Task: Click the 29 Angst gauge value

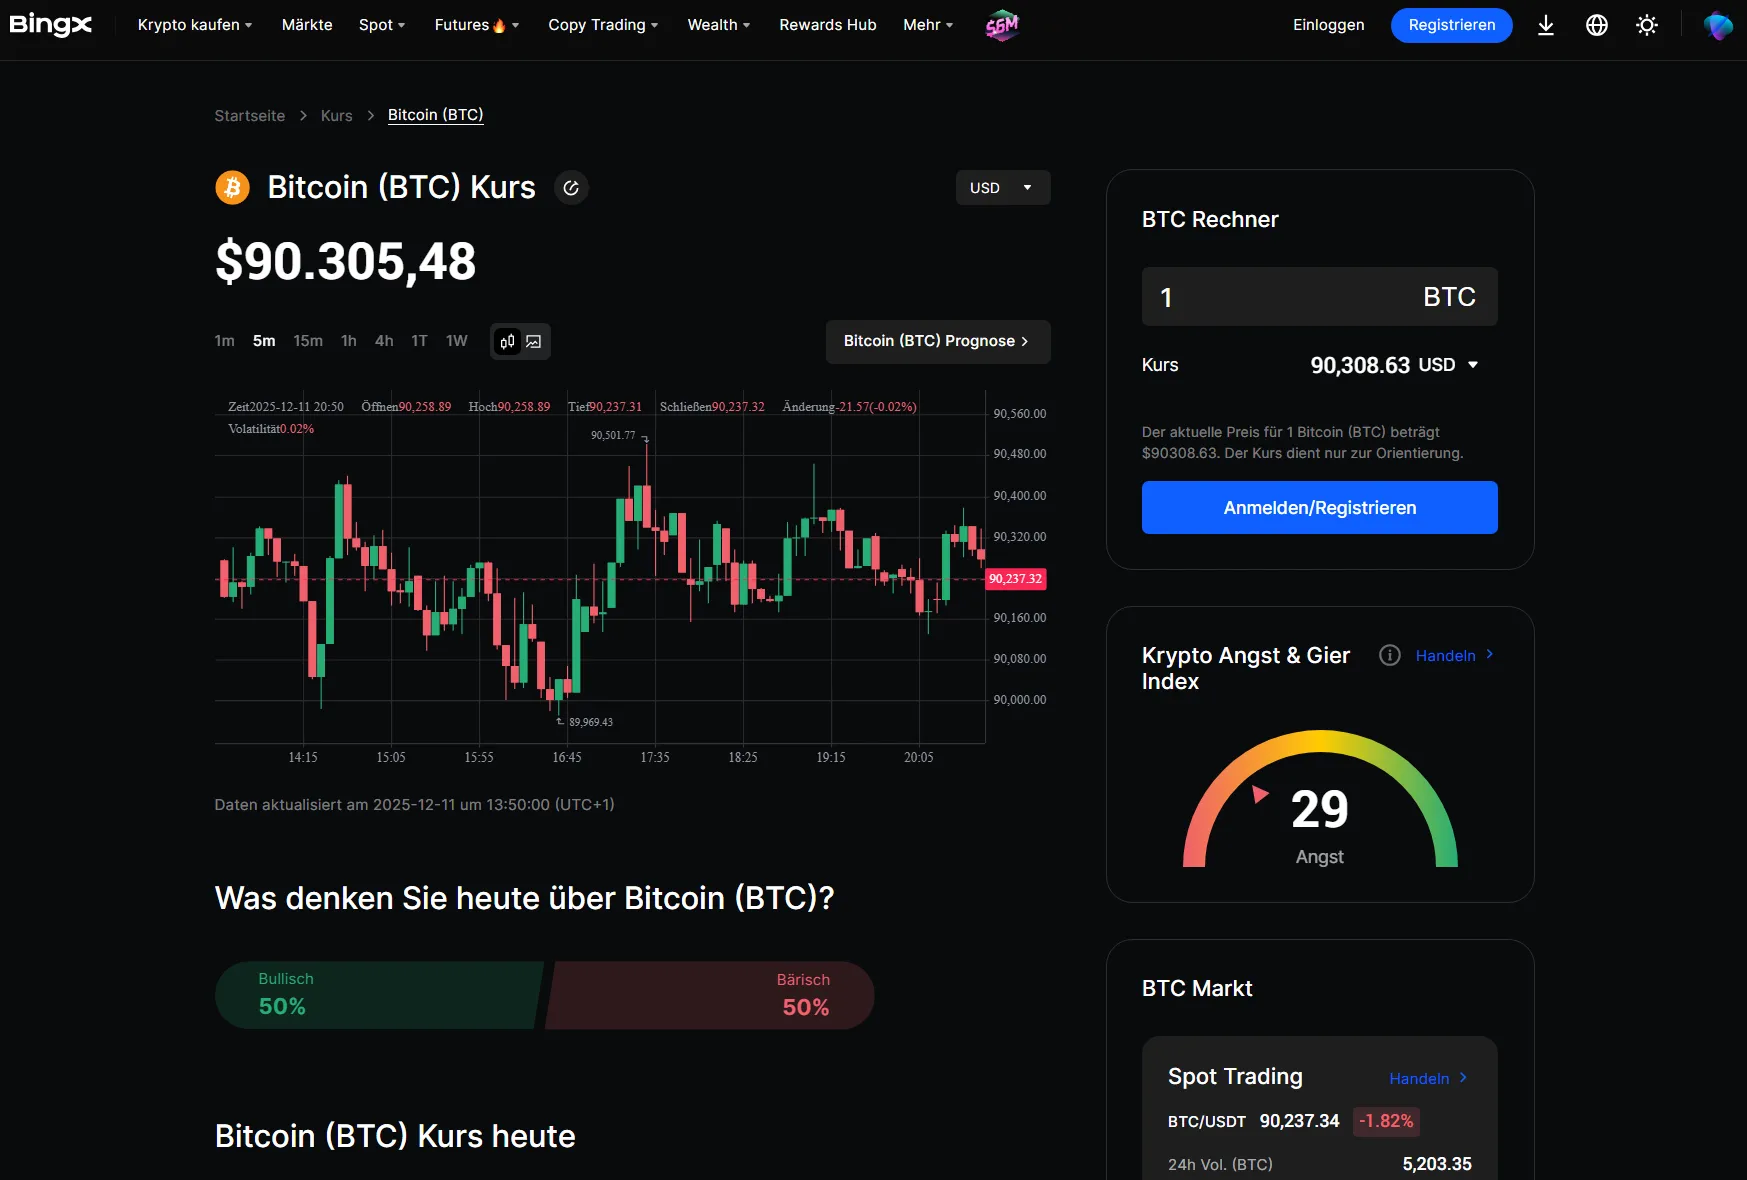Action: coord(1320,810)
